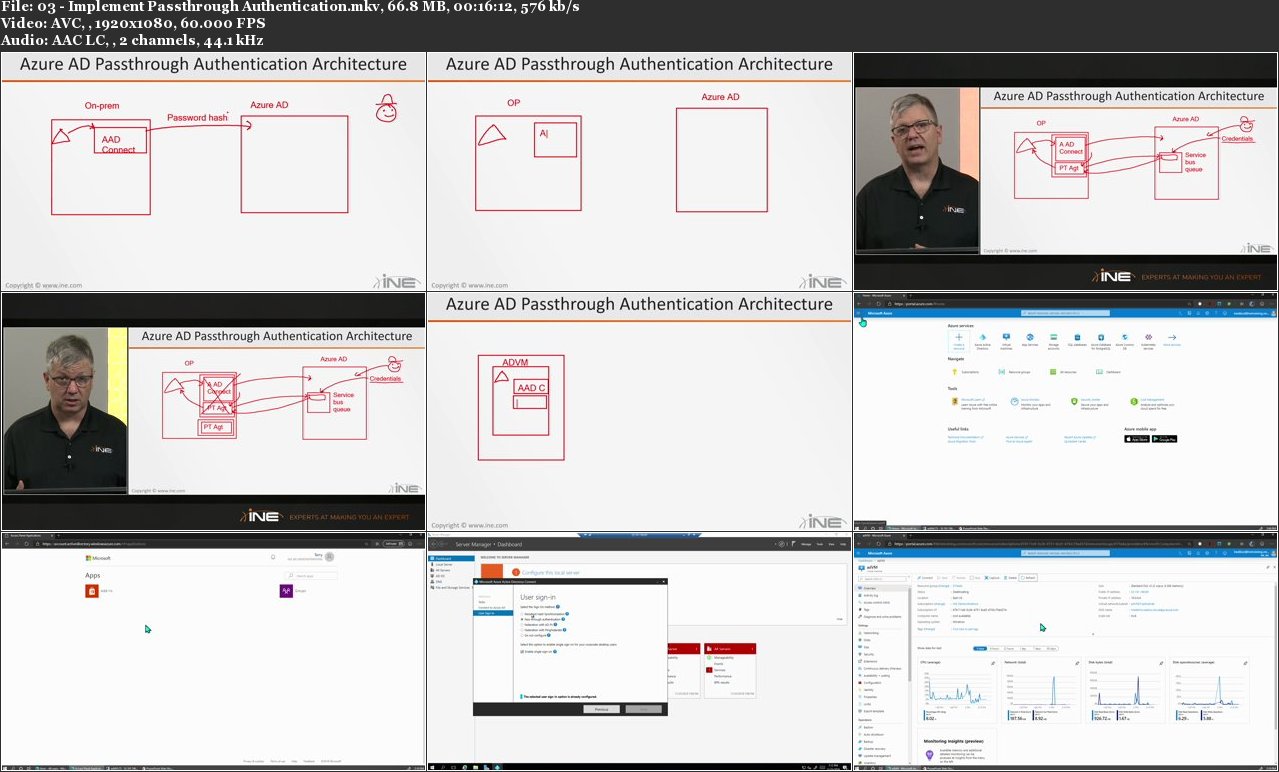The image size is (1279, 772).
Task: Open Resource groups under Navigate
Action: (1014, 372)
